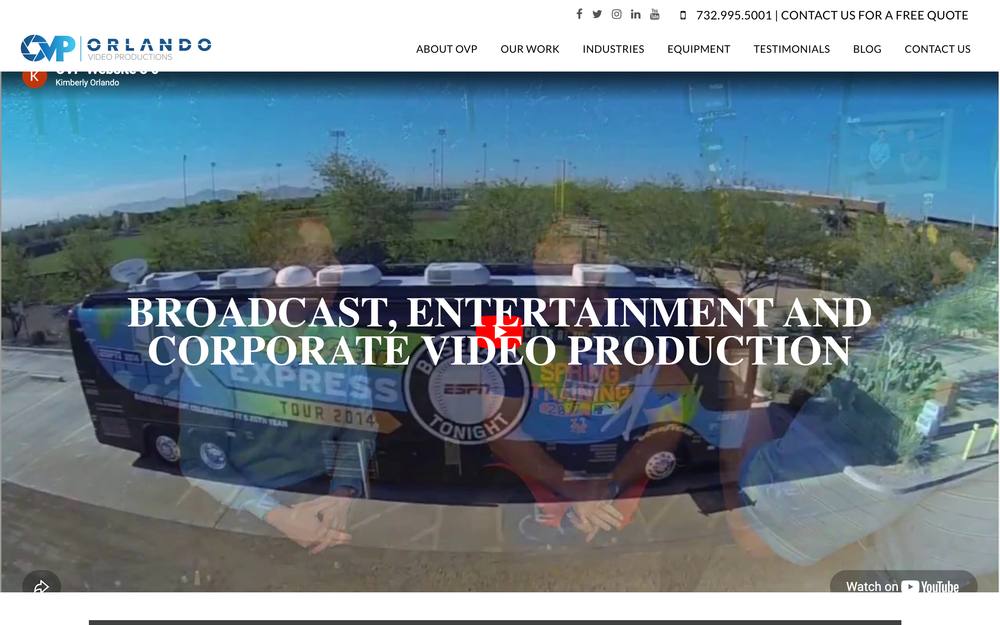Play the YouTube video with red button
This screenshot has width=1000, height=625.
click(x=499, y=332)
